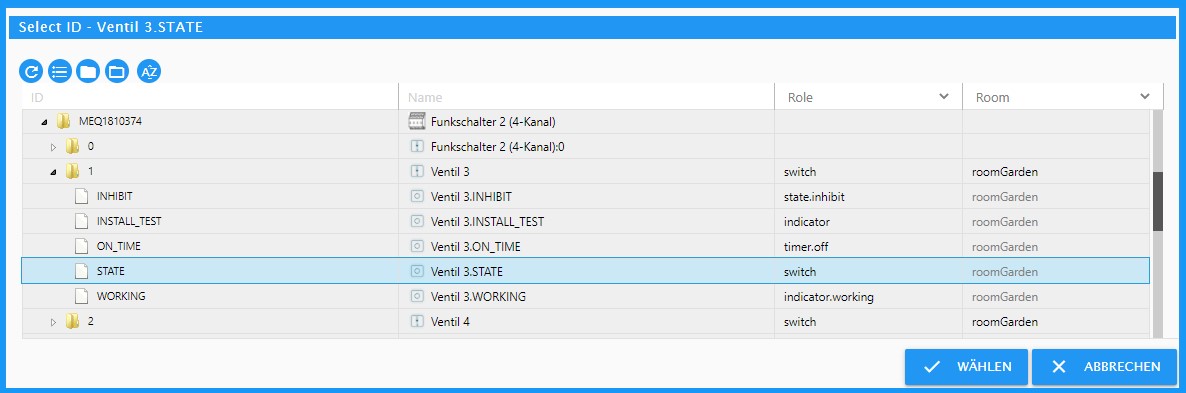
Task: Click folder icon of channel 1
Action: pyautogui.click(x=73, y=172)
